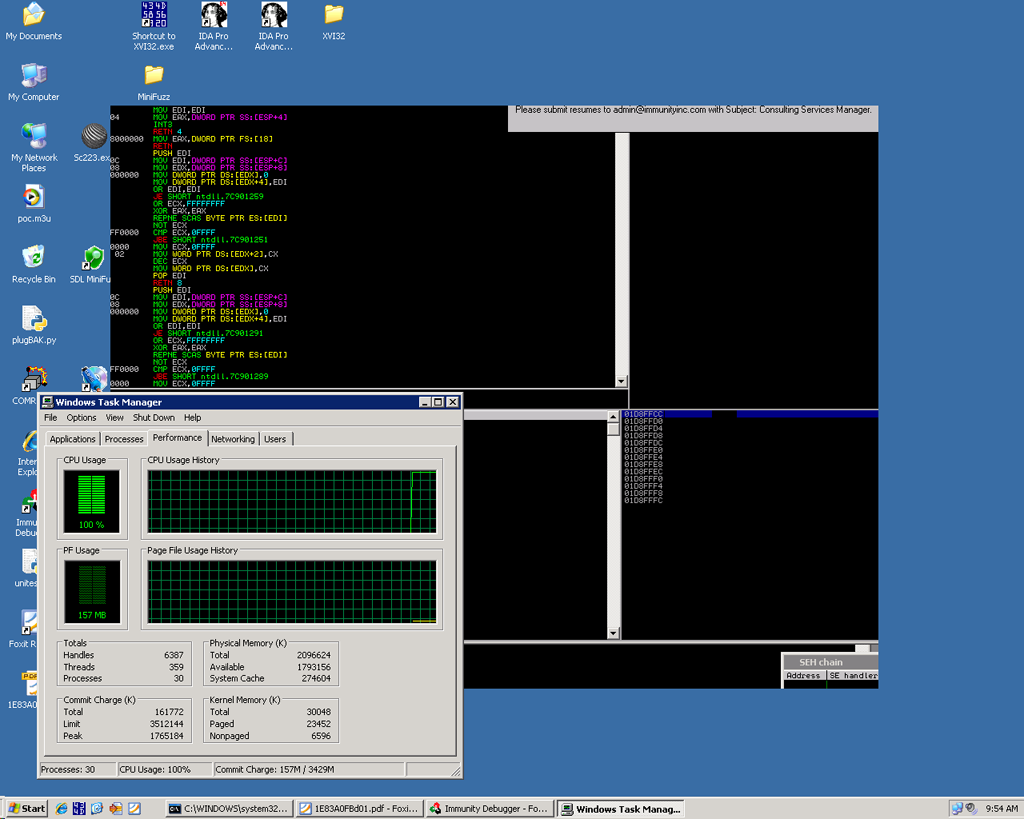
Task: Click status bar text 'Commit Charge: 157M / 3429M'
Action: [x=275, y=769]
